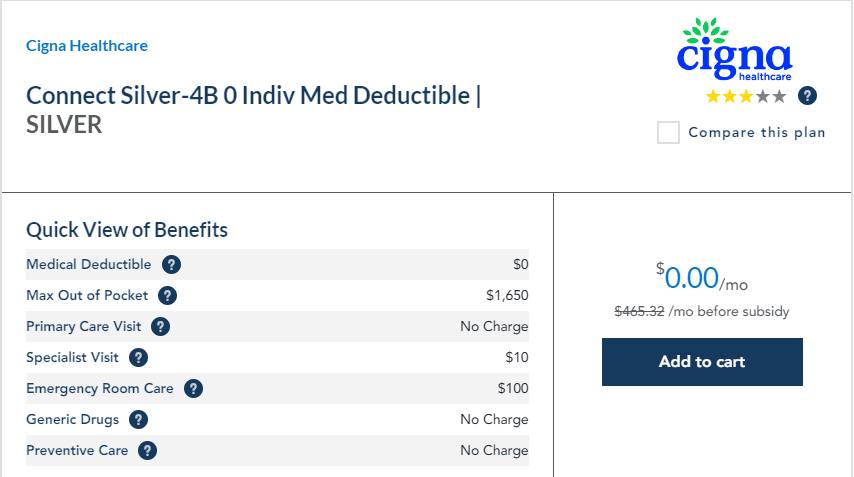Show Emergency Room Care help info
This screenshot has height=477, width=854.
pyautogui.click(x=194, y=389)
